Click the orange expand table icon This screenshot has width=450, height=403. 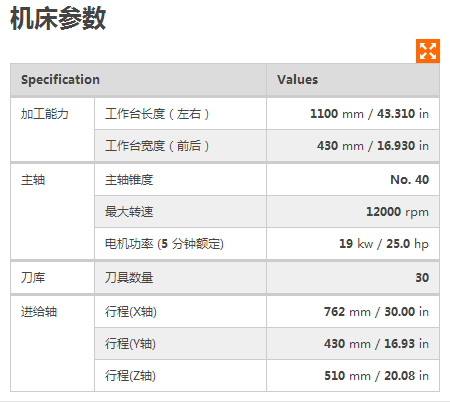428,51
